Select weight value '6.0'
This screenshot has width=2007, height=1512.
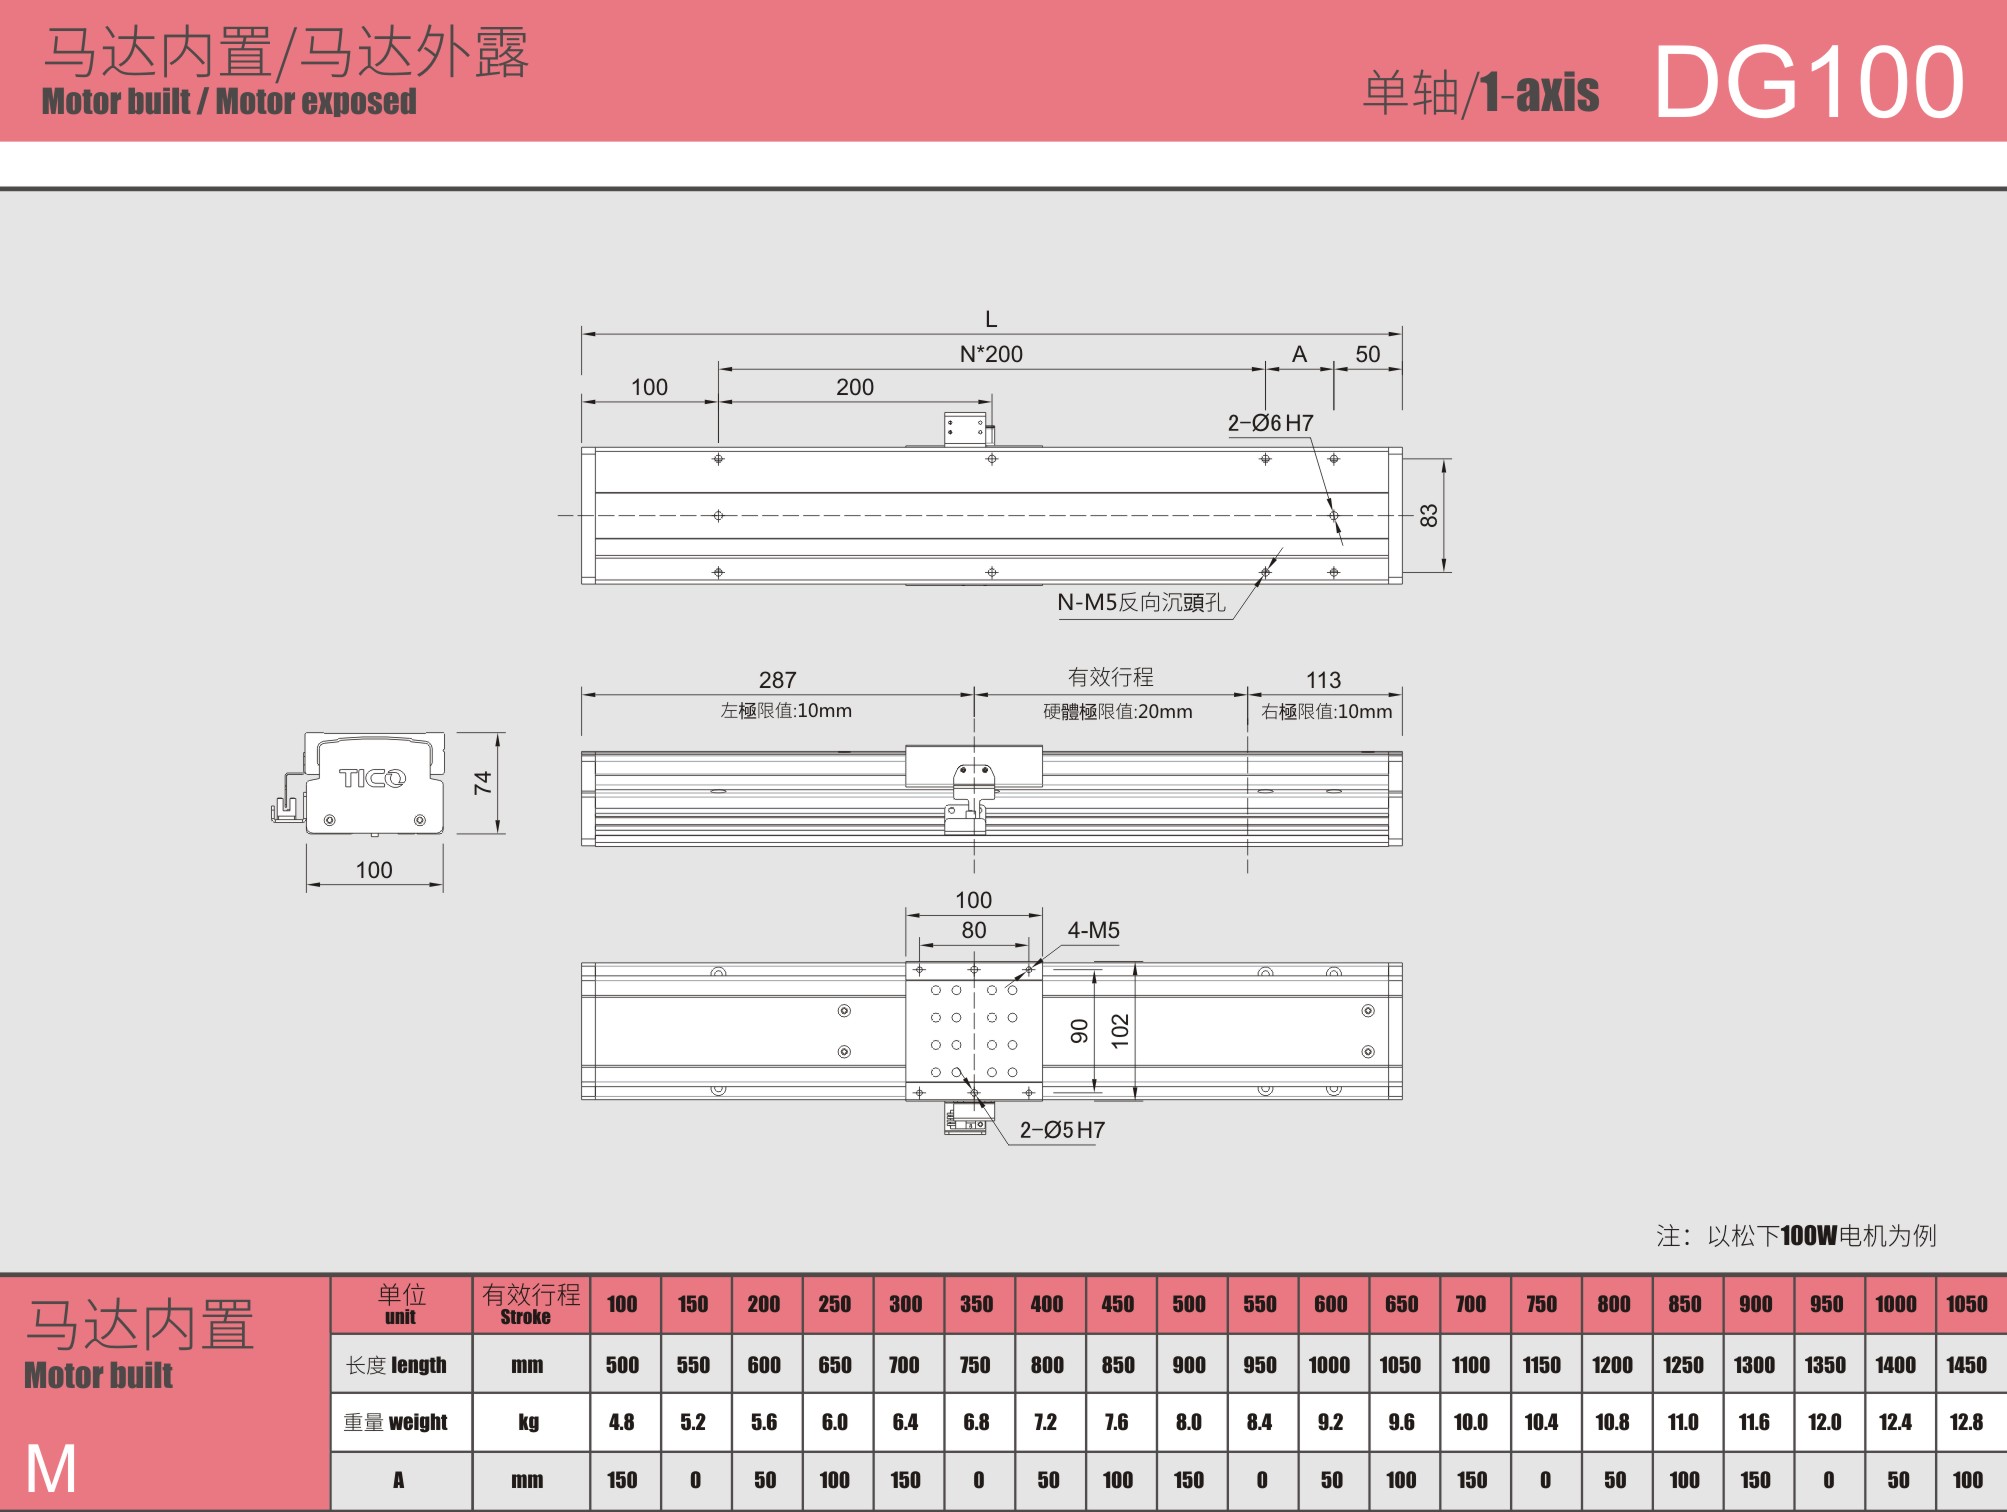pos(834,1422)
